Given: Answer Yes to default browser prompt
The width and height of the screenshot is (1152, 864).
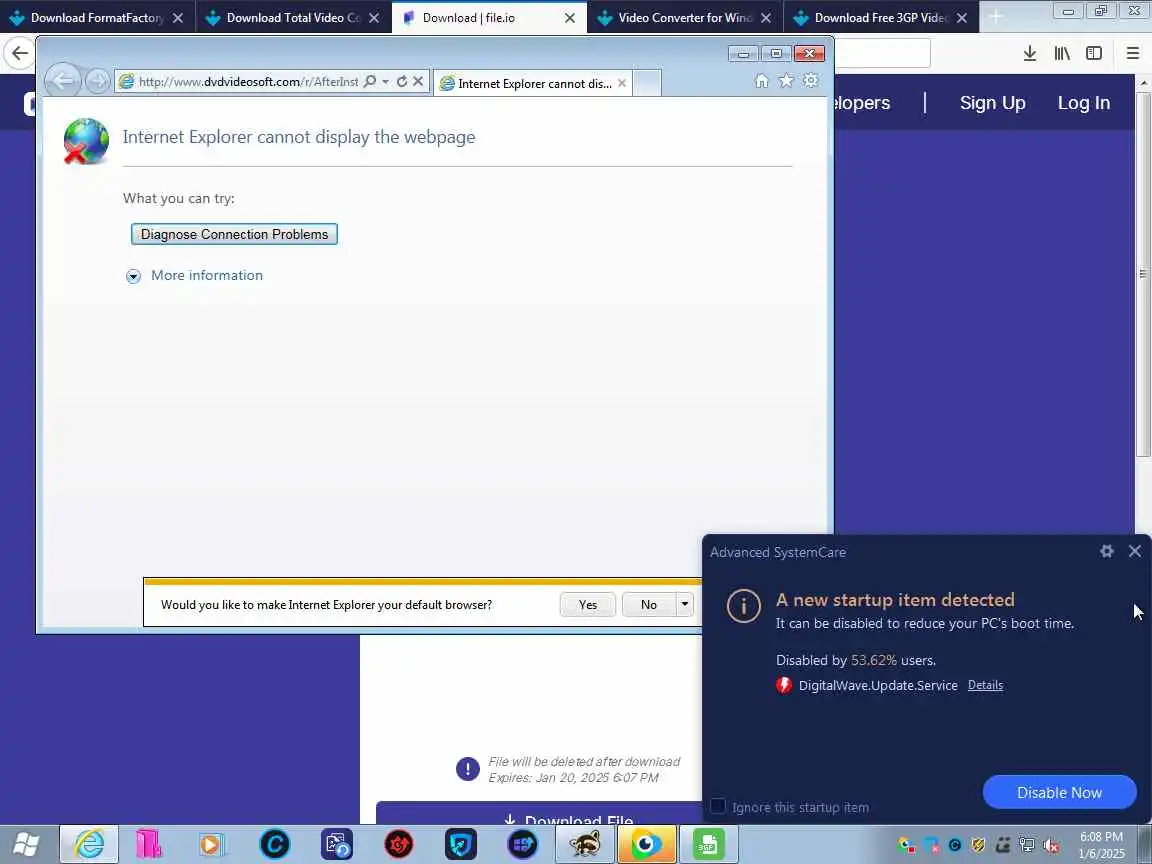Looking at the screenshot, I should [588, 605].
